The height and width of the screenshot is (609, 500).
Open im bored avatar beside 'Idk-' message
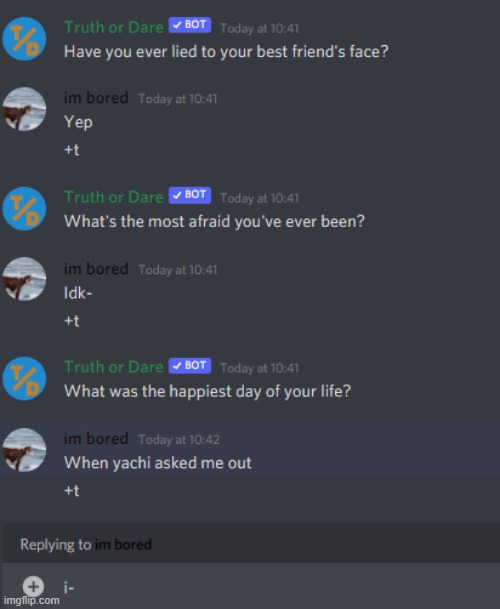[24, 279]
